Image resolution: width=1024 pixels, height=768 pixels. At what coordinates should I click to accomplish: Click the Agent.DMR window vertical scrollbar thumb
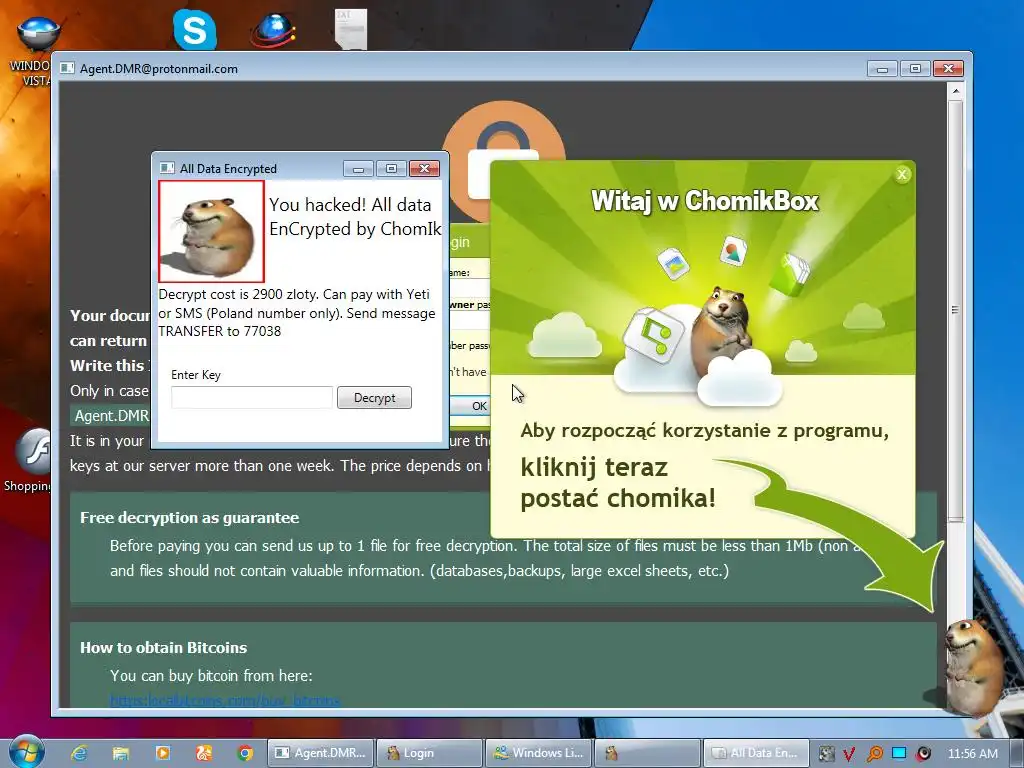pos(955,310)
